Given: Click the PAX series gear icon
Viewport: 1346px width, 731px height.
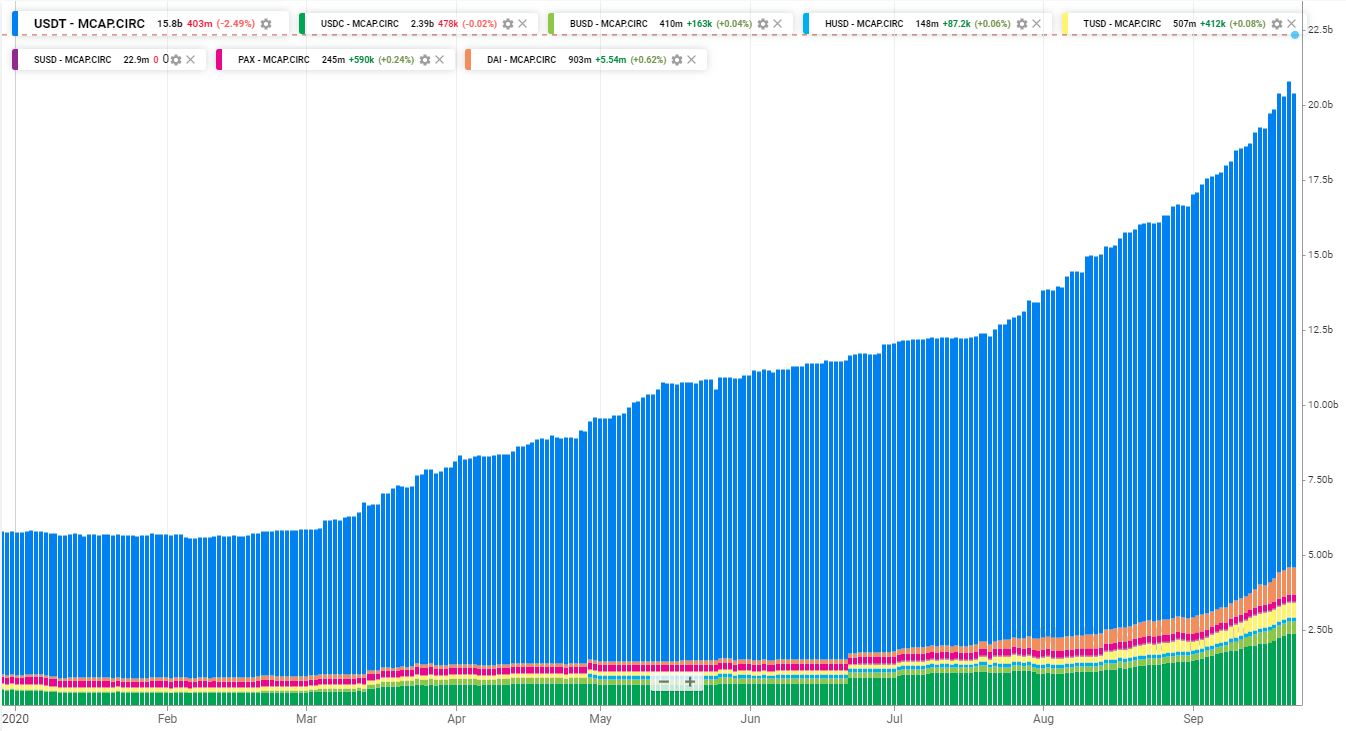Looking at the screenshot, I should click(x=425, y=60).
